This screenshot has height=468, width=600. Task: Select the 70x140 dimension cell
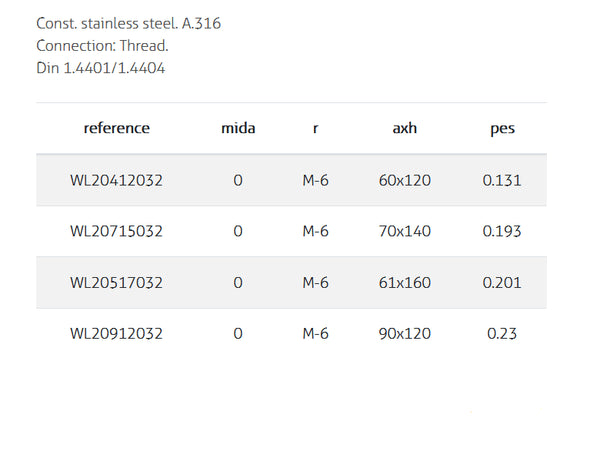coord(407,232)
